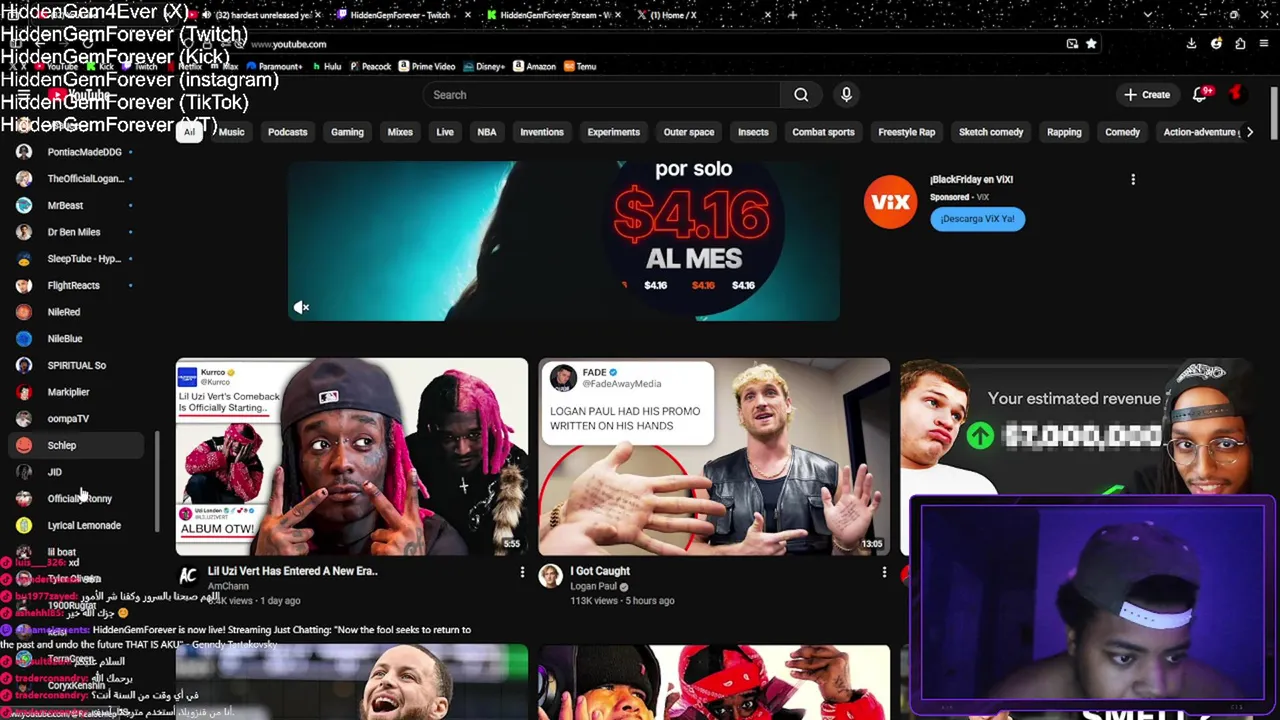1280x720 pixels.
Task: Open the account avatar menu
Action: click(x=1237, y=94)
